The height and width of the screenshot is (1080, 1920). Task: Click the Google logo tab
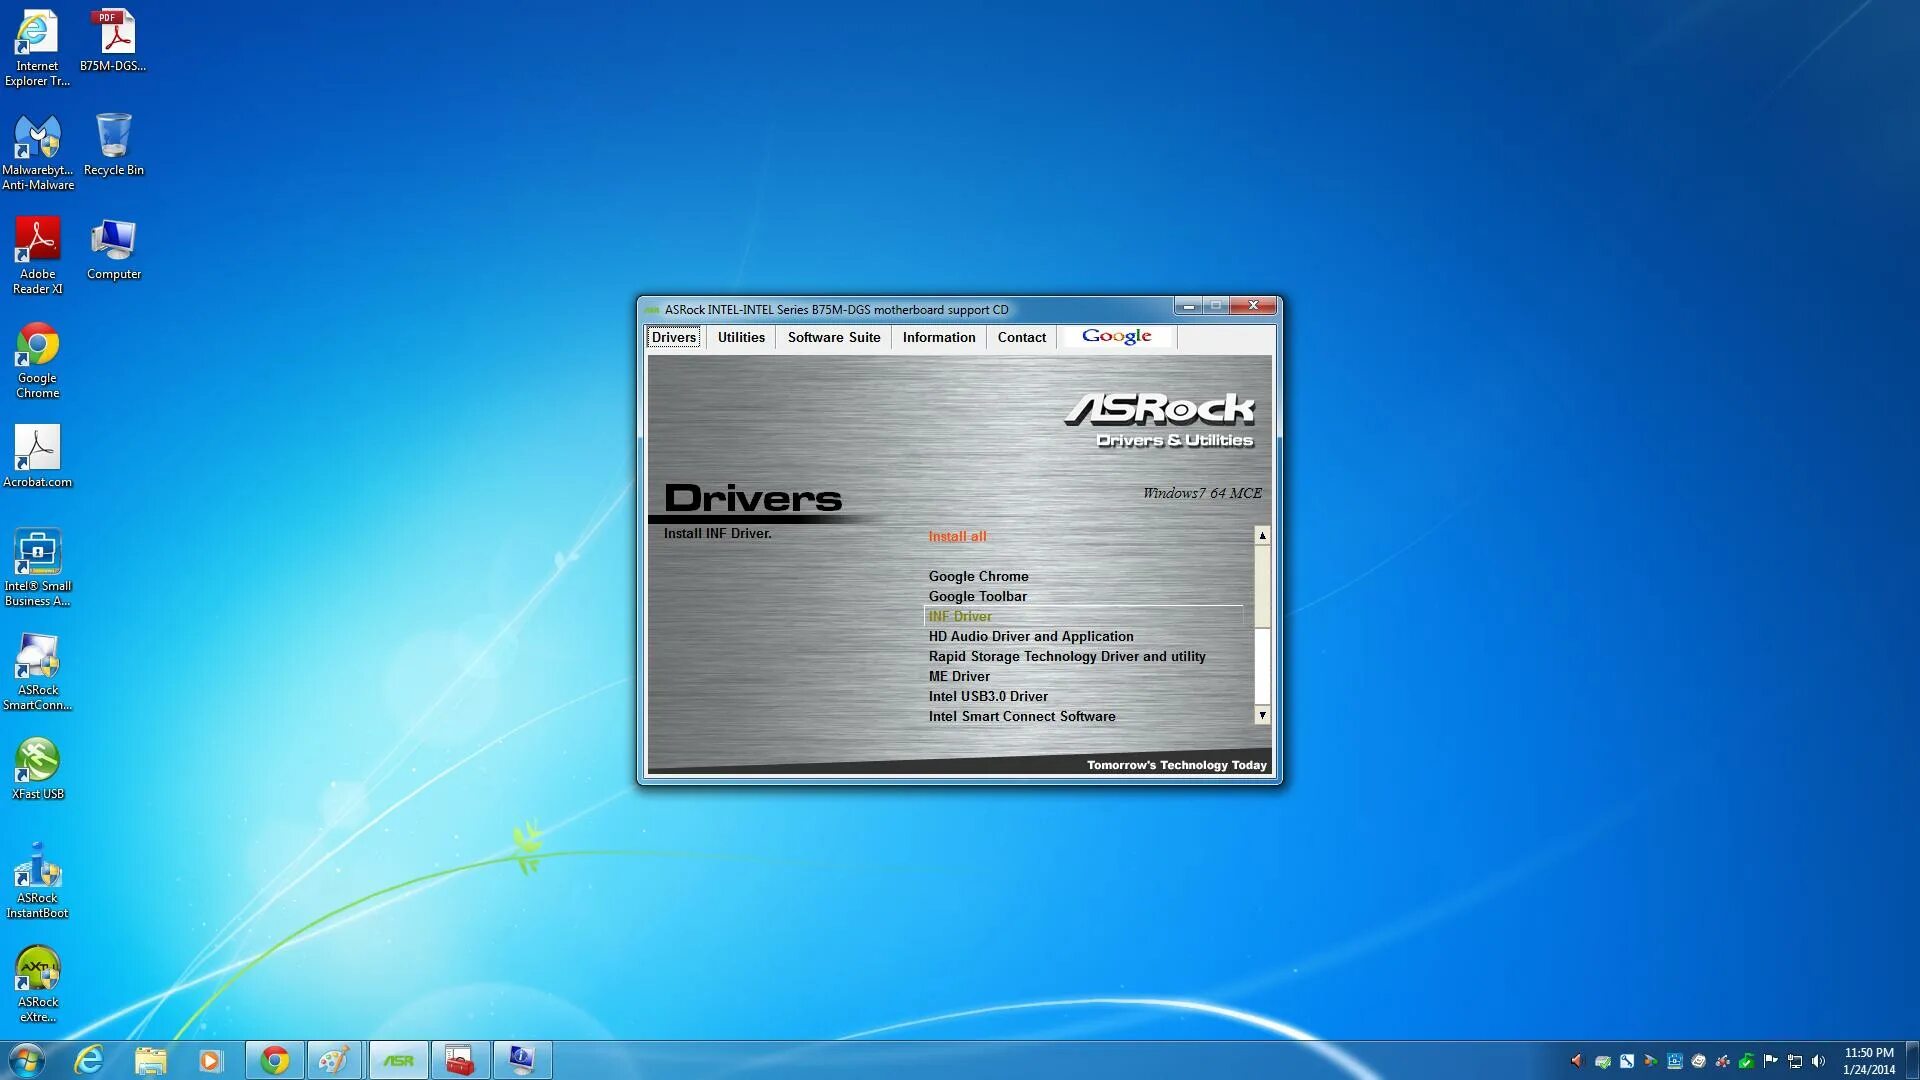[x=1117, y=337]
